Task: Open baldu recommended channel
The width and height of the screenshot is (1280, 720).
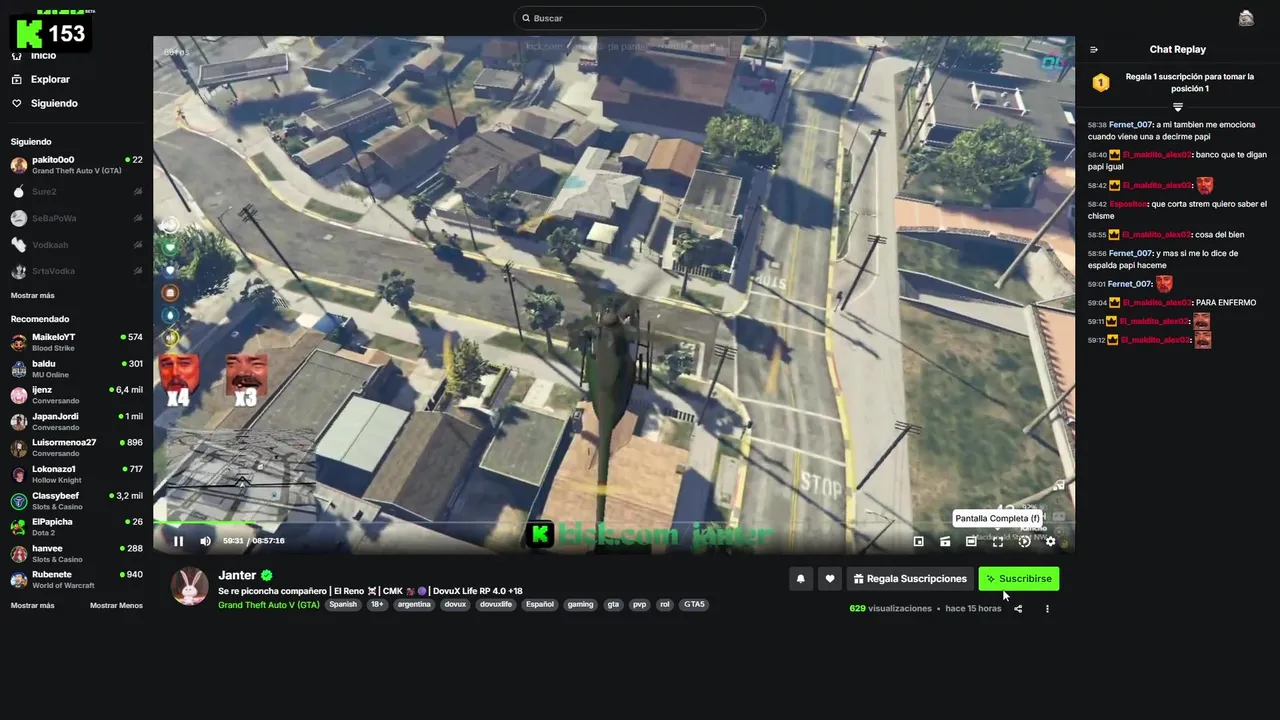Action: coord(77,369)
